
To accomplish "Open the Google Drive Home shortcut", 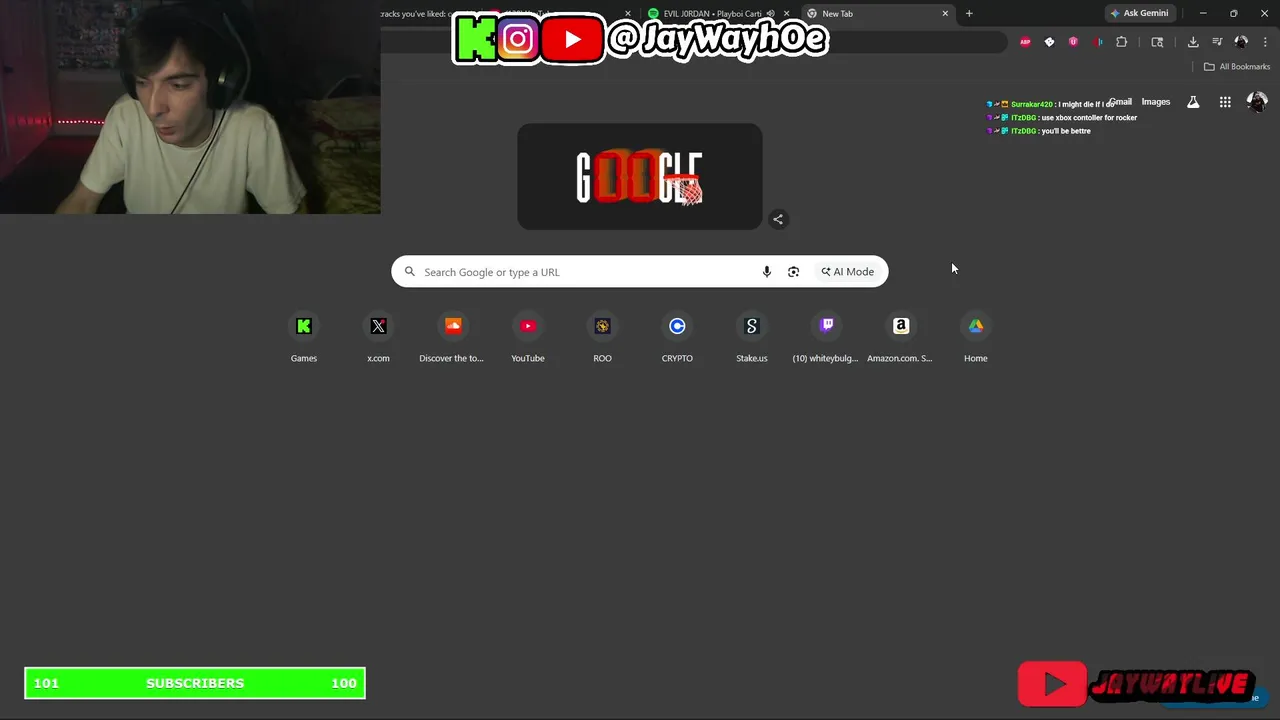I will click(975, 338).
